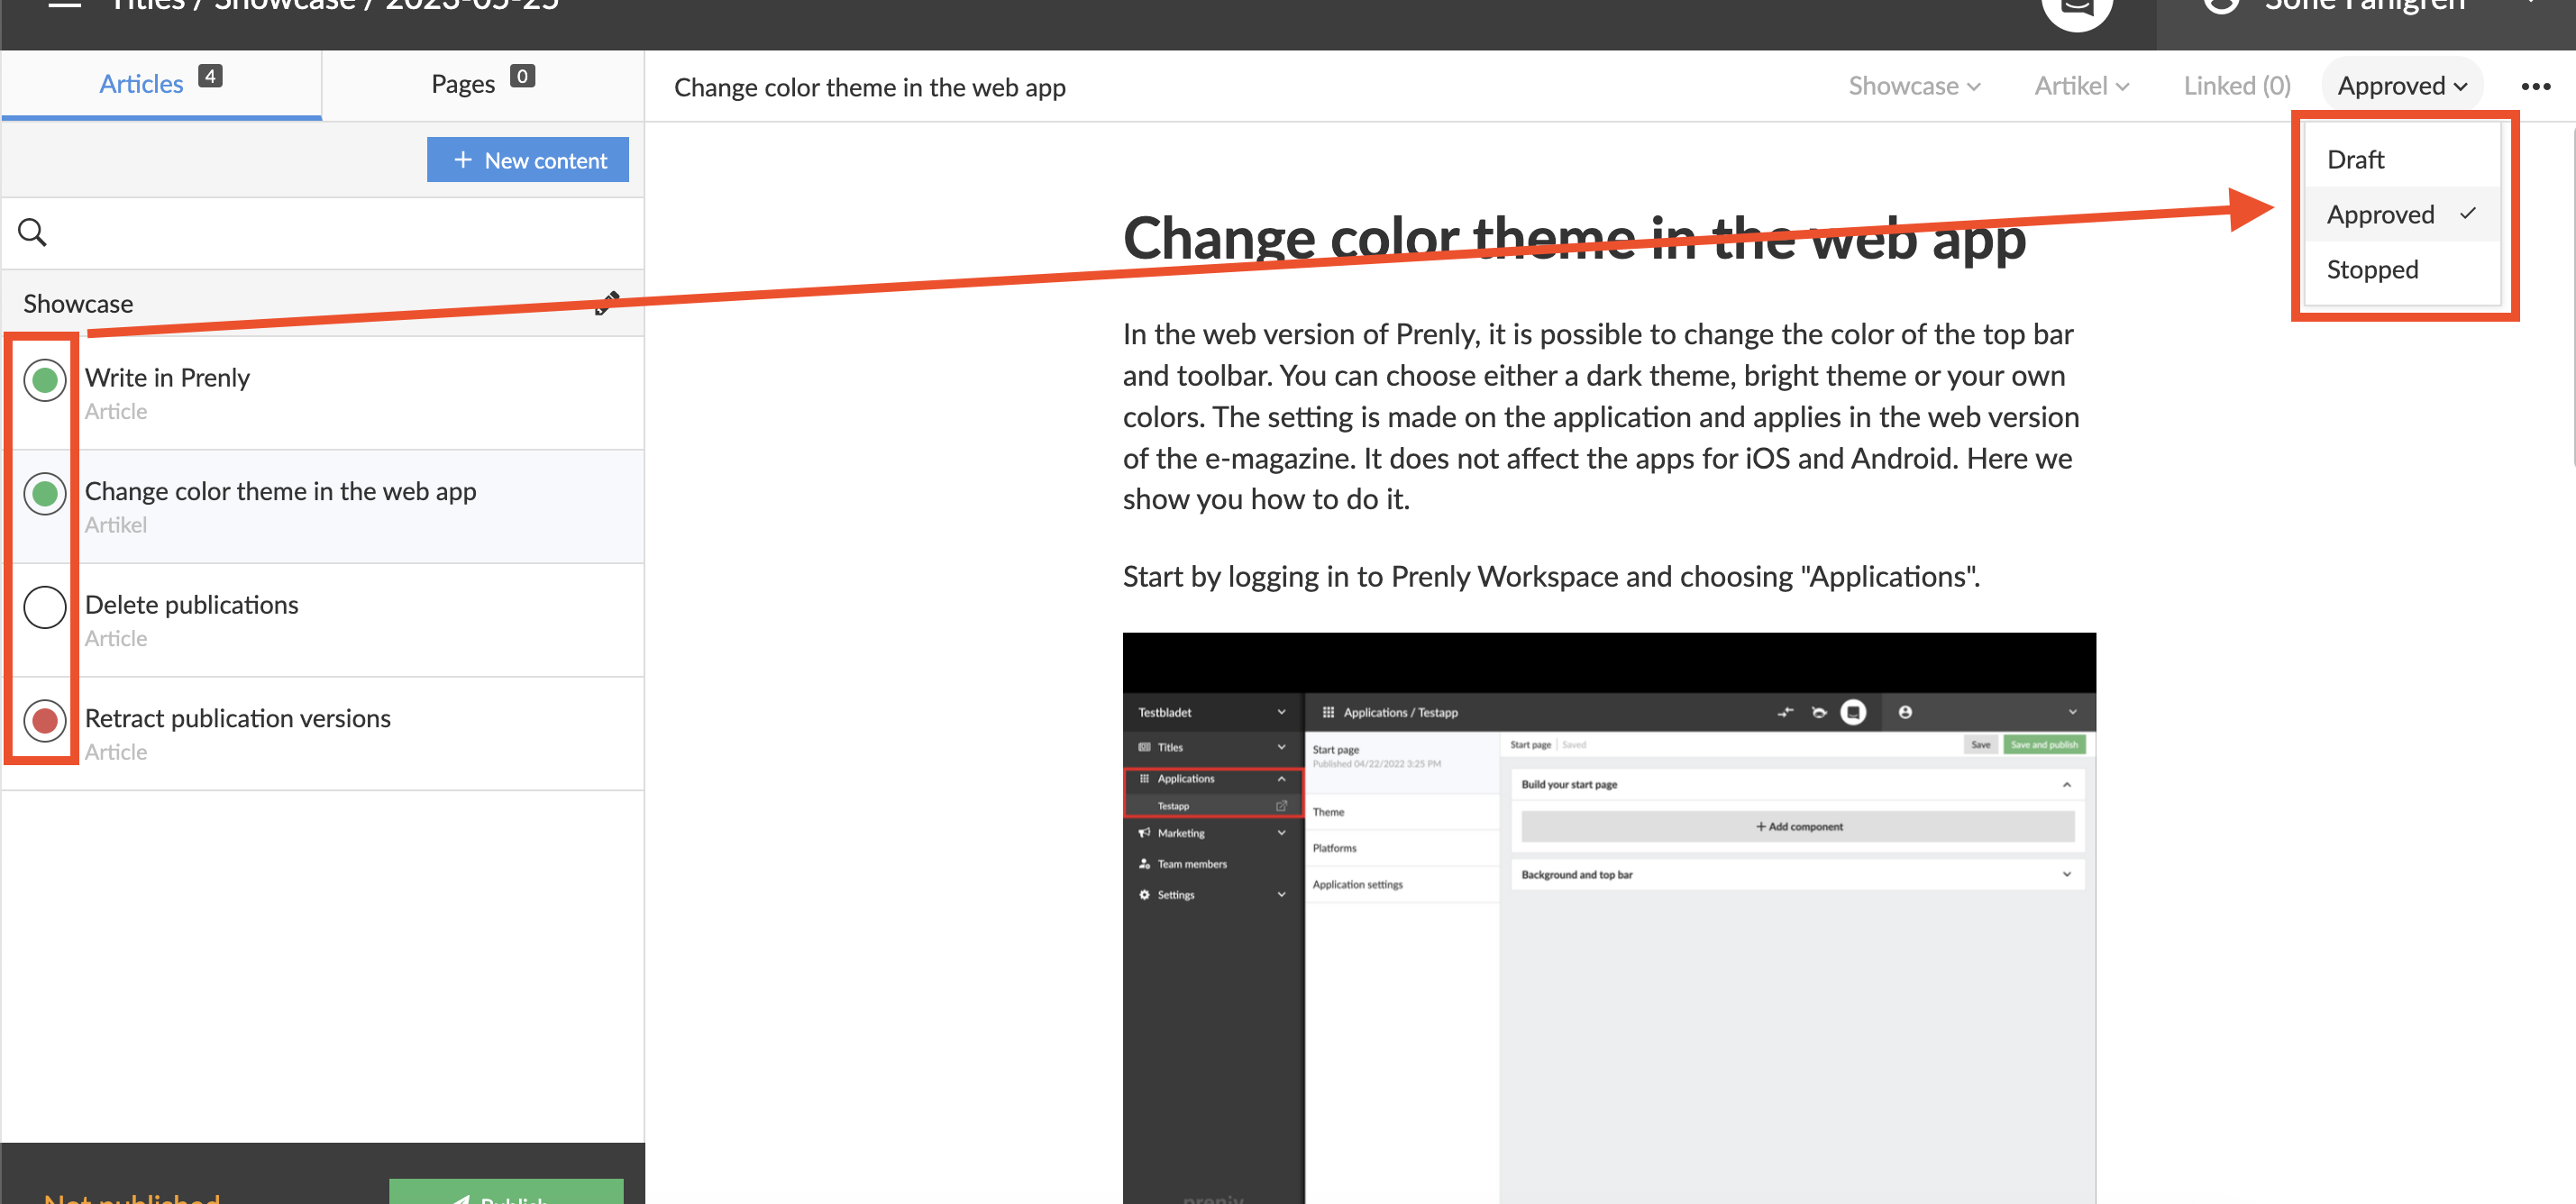Open the three-dots more options menu

click(x=2535, y=87)
